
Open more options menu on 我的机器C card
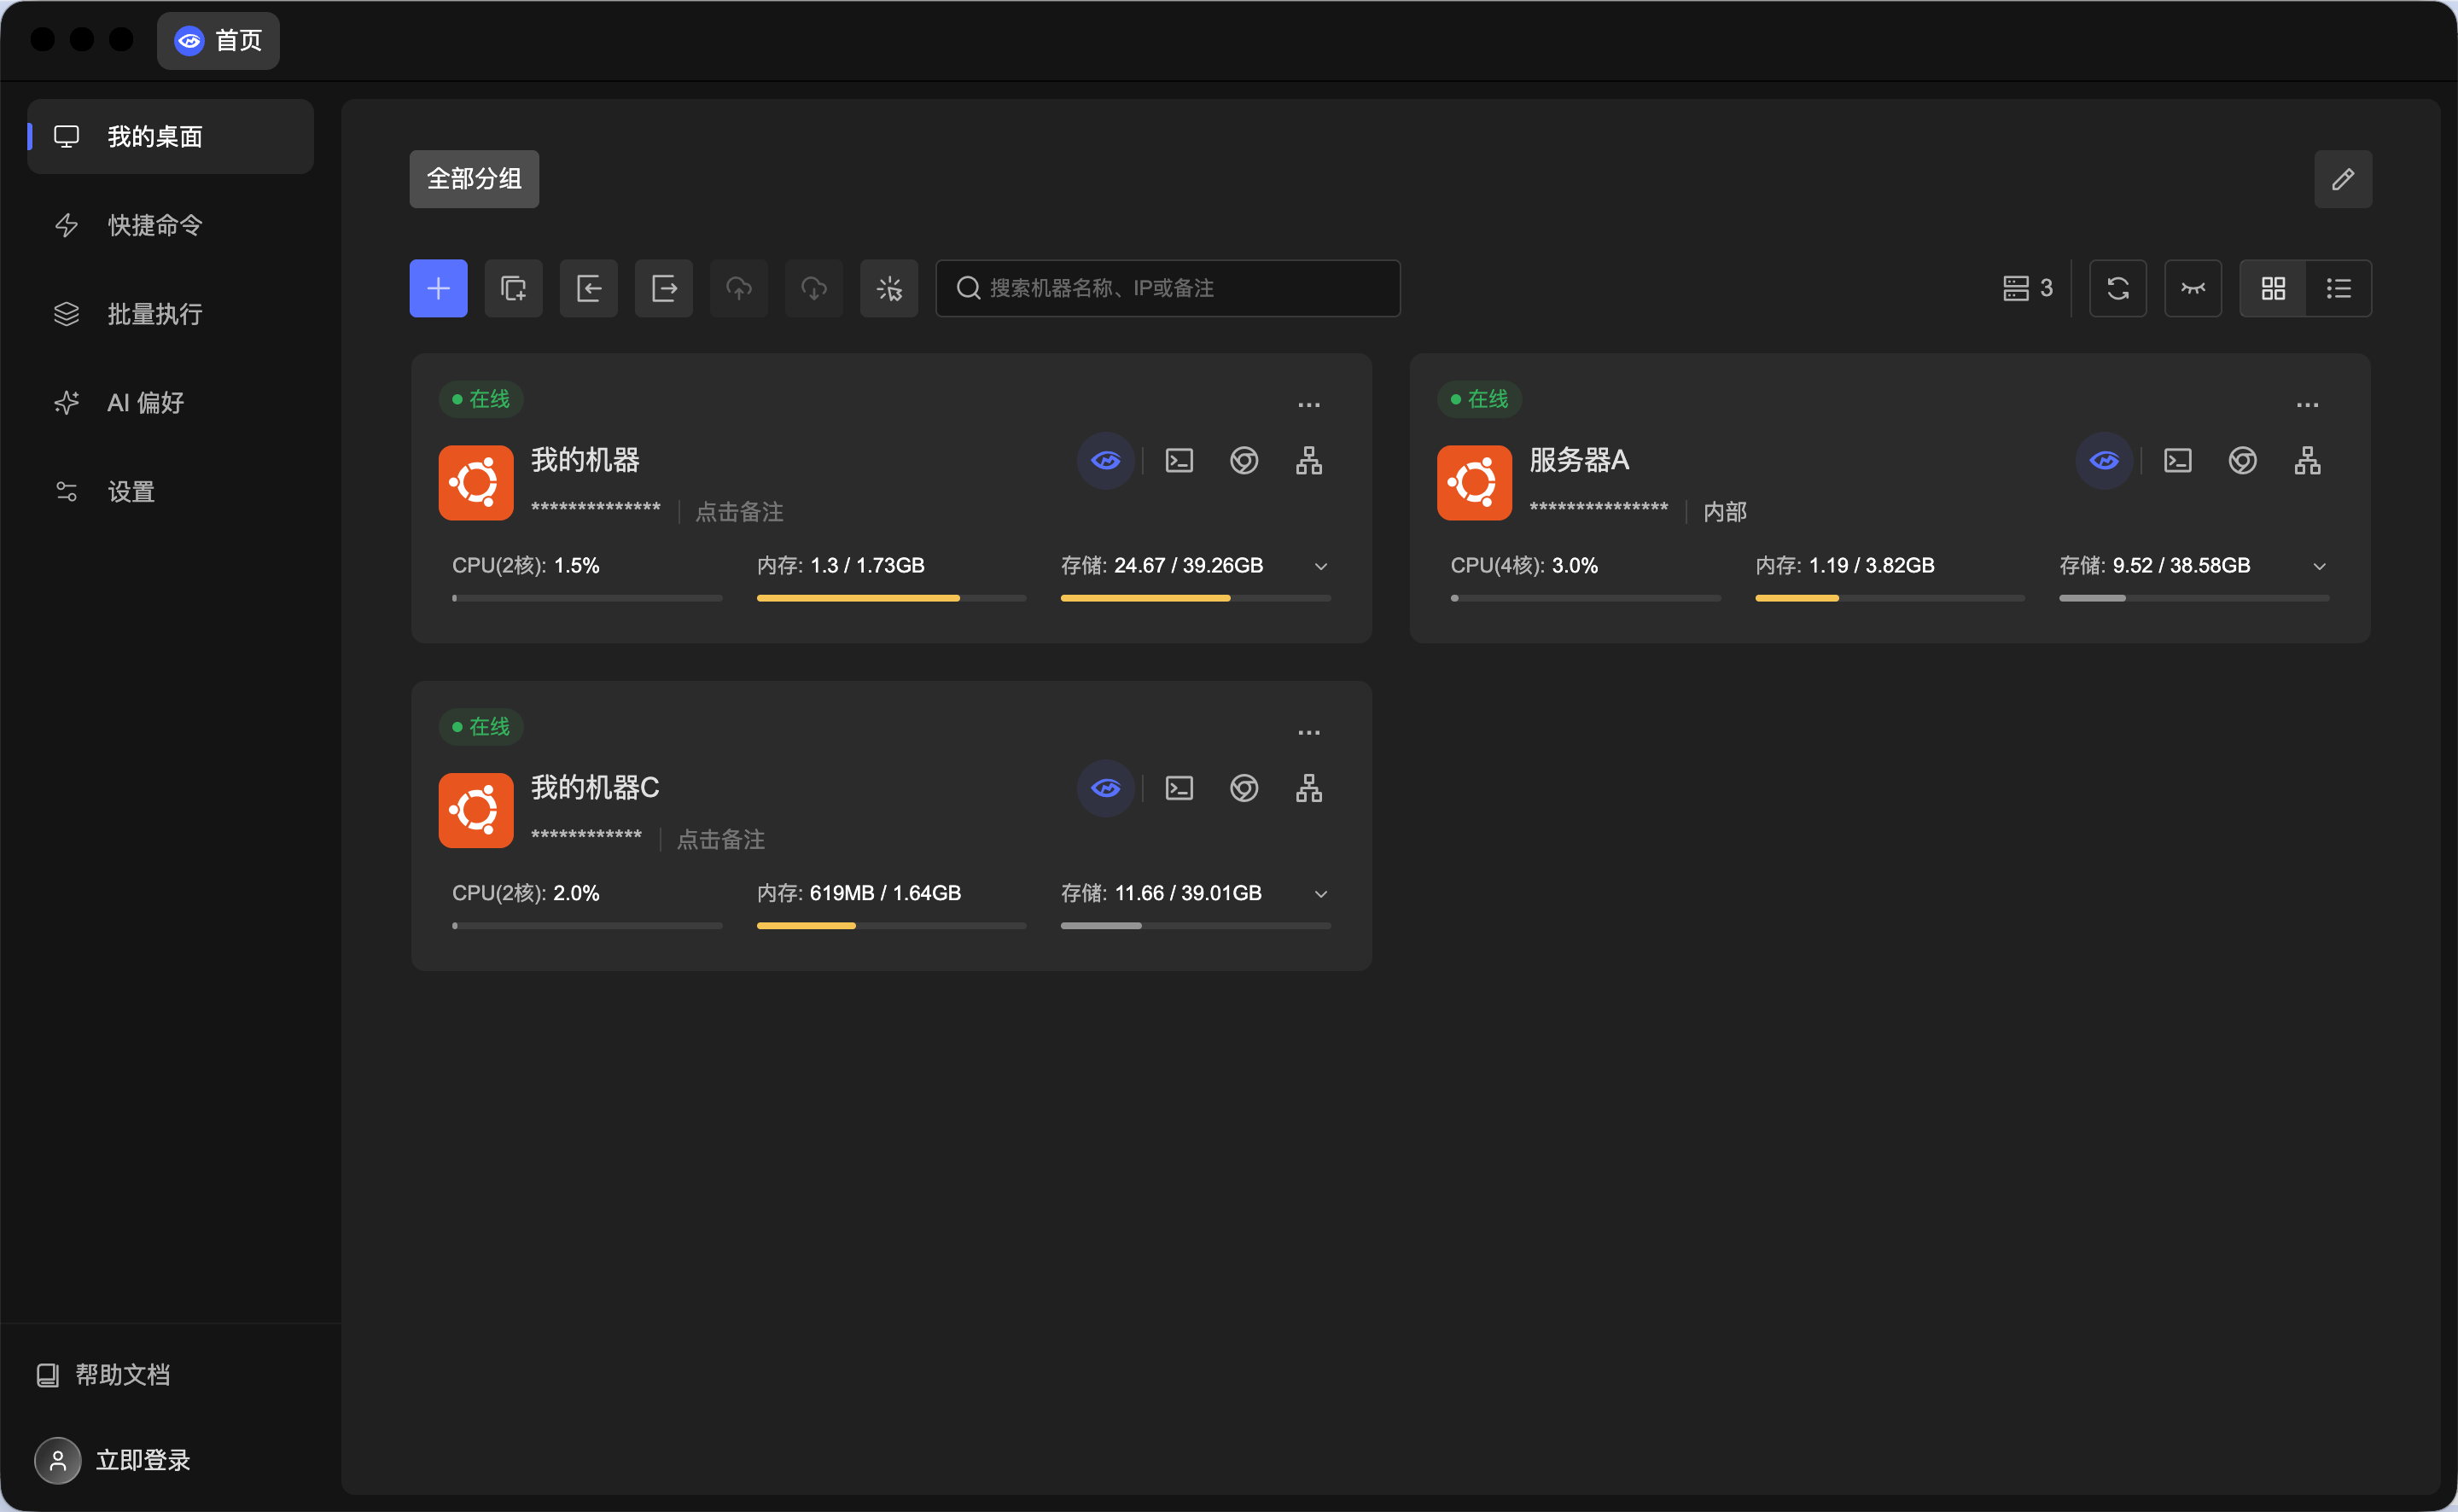[1309, 733]
